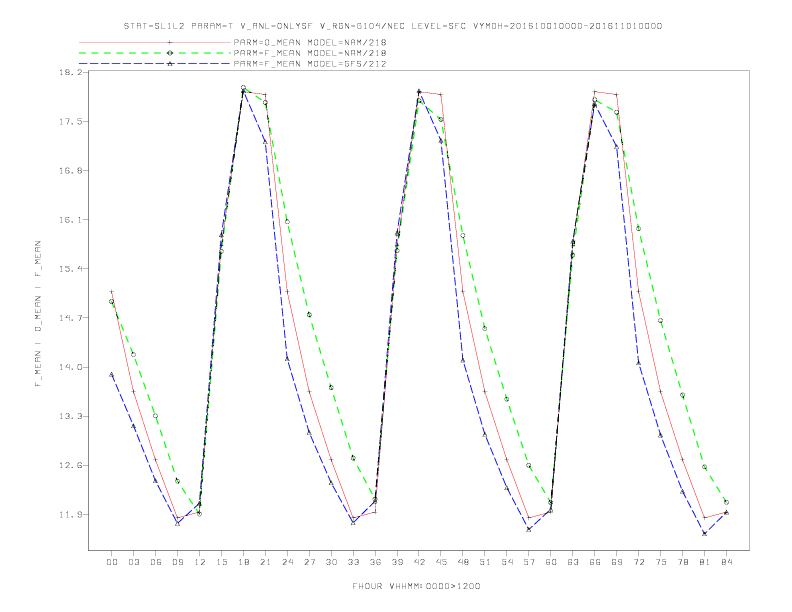Click y-axis tick label 12.6
This screenshot has height=612, width=792.
[70, 466]
